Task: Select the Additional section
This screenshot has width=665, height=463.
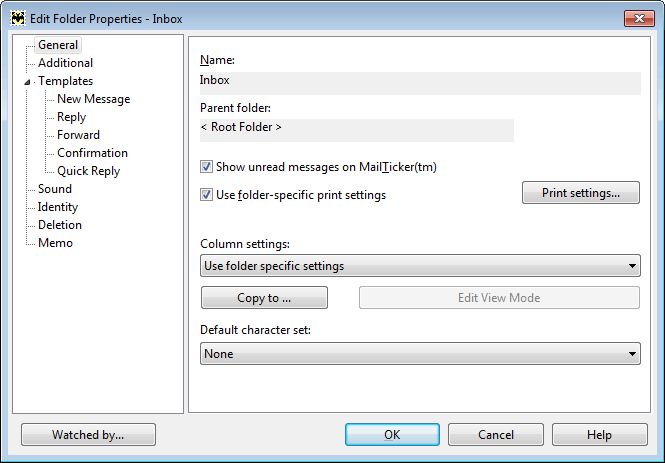Action: click(65, 63)
